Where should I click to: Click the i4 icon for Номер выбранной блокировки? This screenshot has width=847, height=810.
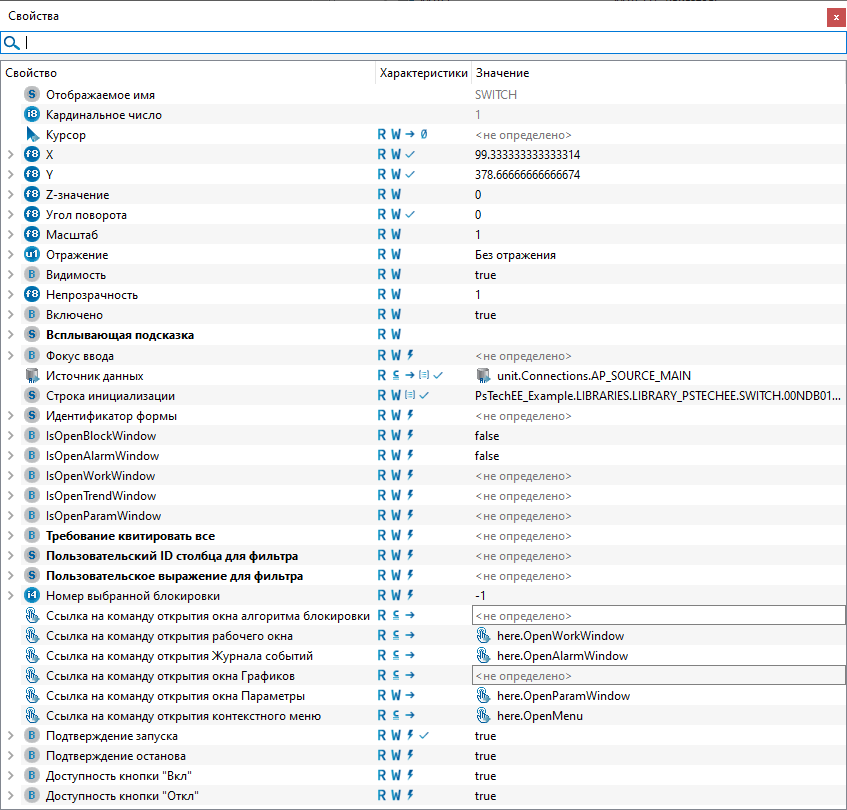coord(32,596)
